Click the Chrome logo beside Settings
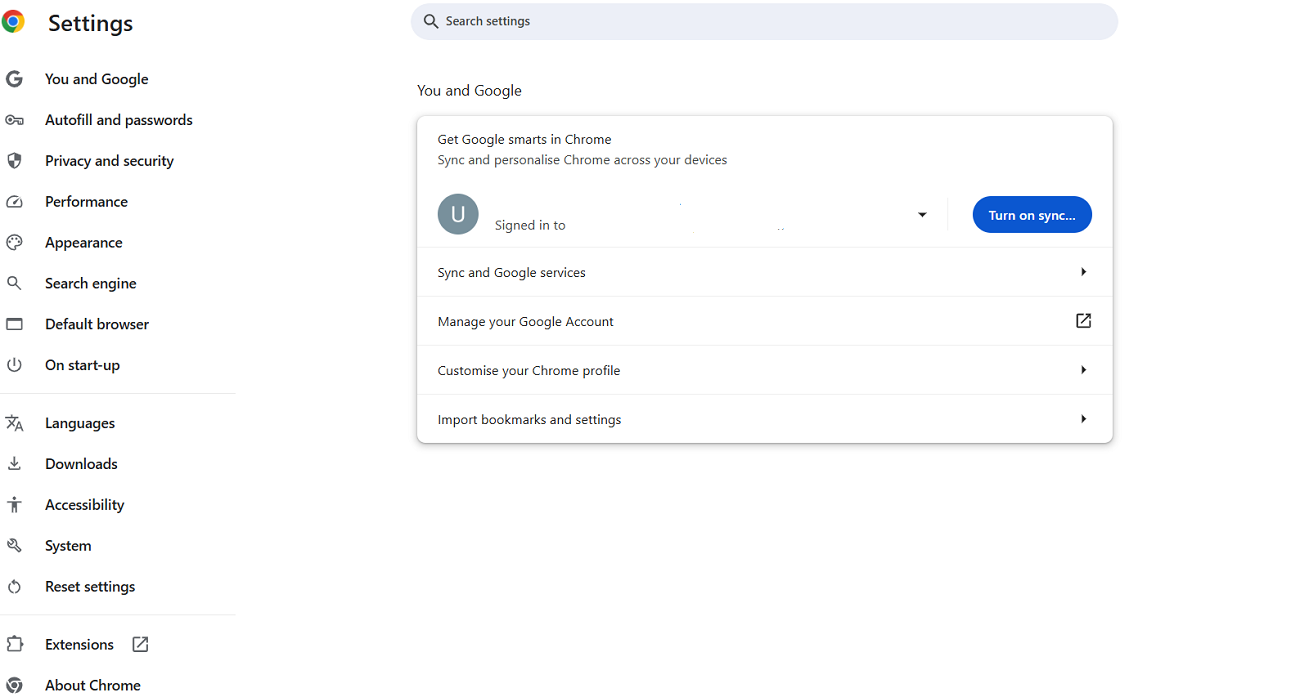This screenshot has width=1300, height=697. tap(13, 22)
